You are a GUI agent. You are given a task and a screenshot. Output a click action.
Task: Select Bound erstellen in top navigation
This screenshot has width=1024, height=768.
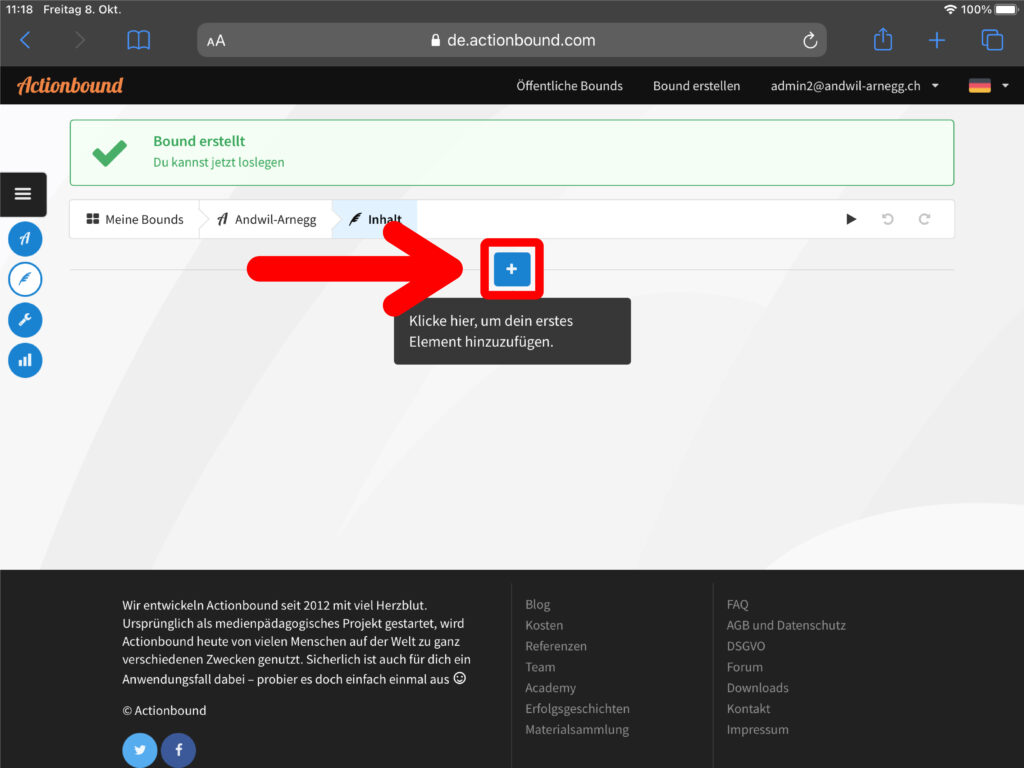click(x=696, y=86)
